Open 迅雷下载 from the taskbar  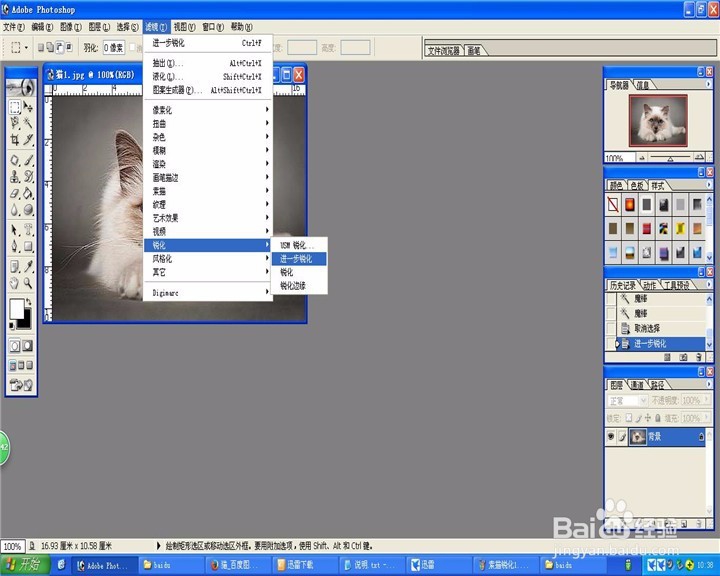[x=303, y=565]
